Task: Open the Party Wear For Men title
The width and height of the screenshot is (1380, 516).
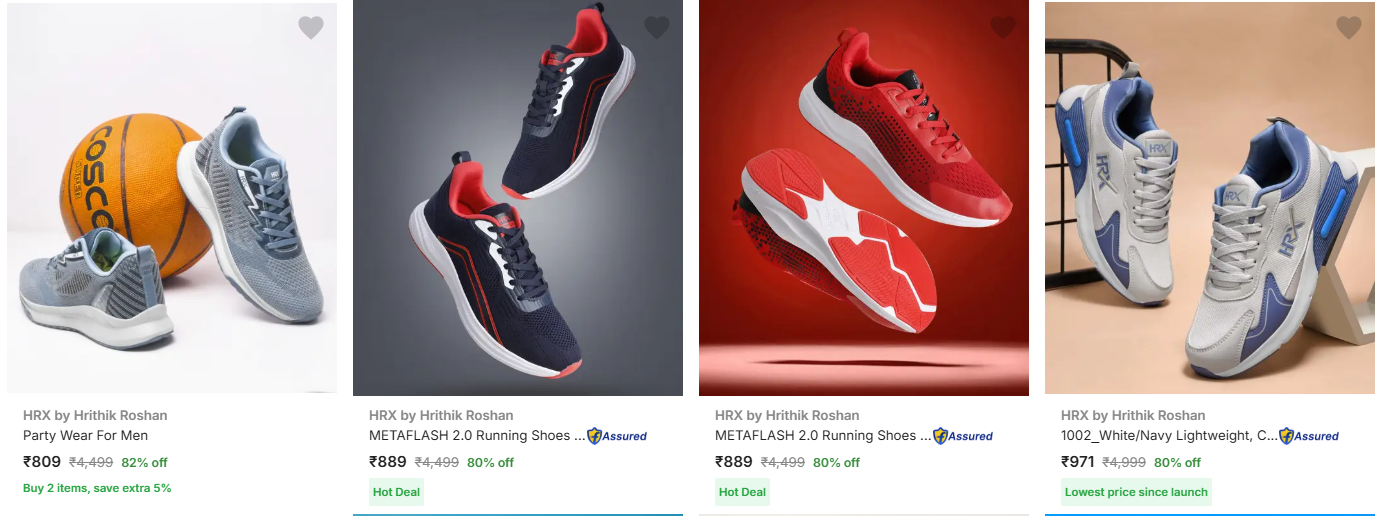Action: click(x=86, y=436)
